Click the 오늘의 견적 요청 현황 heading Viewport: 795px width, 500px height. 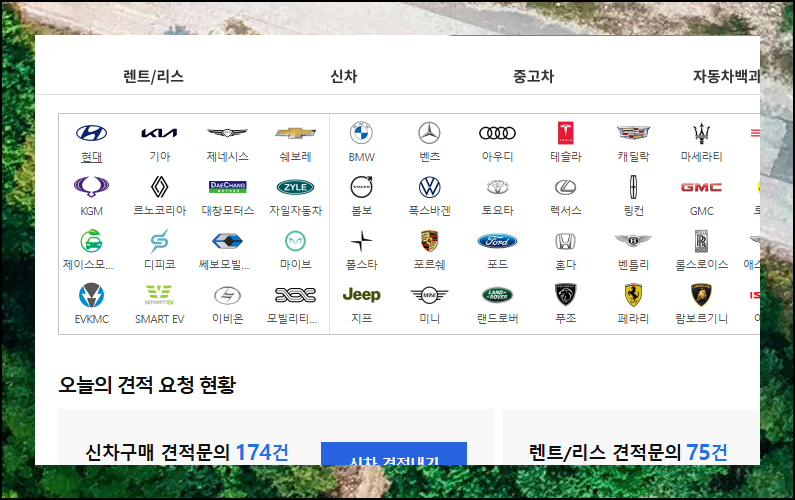point(147,385)
